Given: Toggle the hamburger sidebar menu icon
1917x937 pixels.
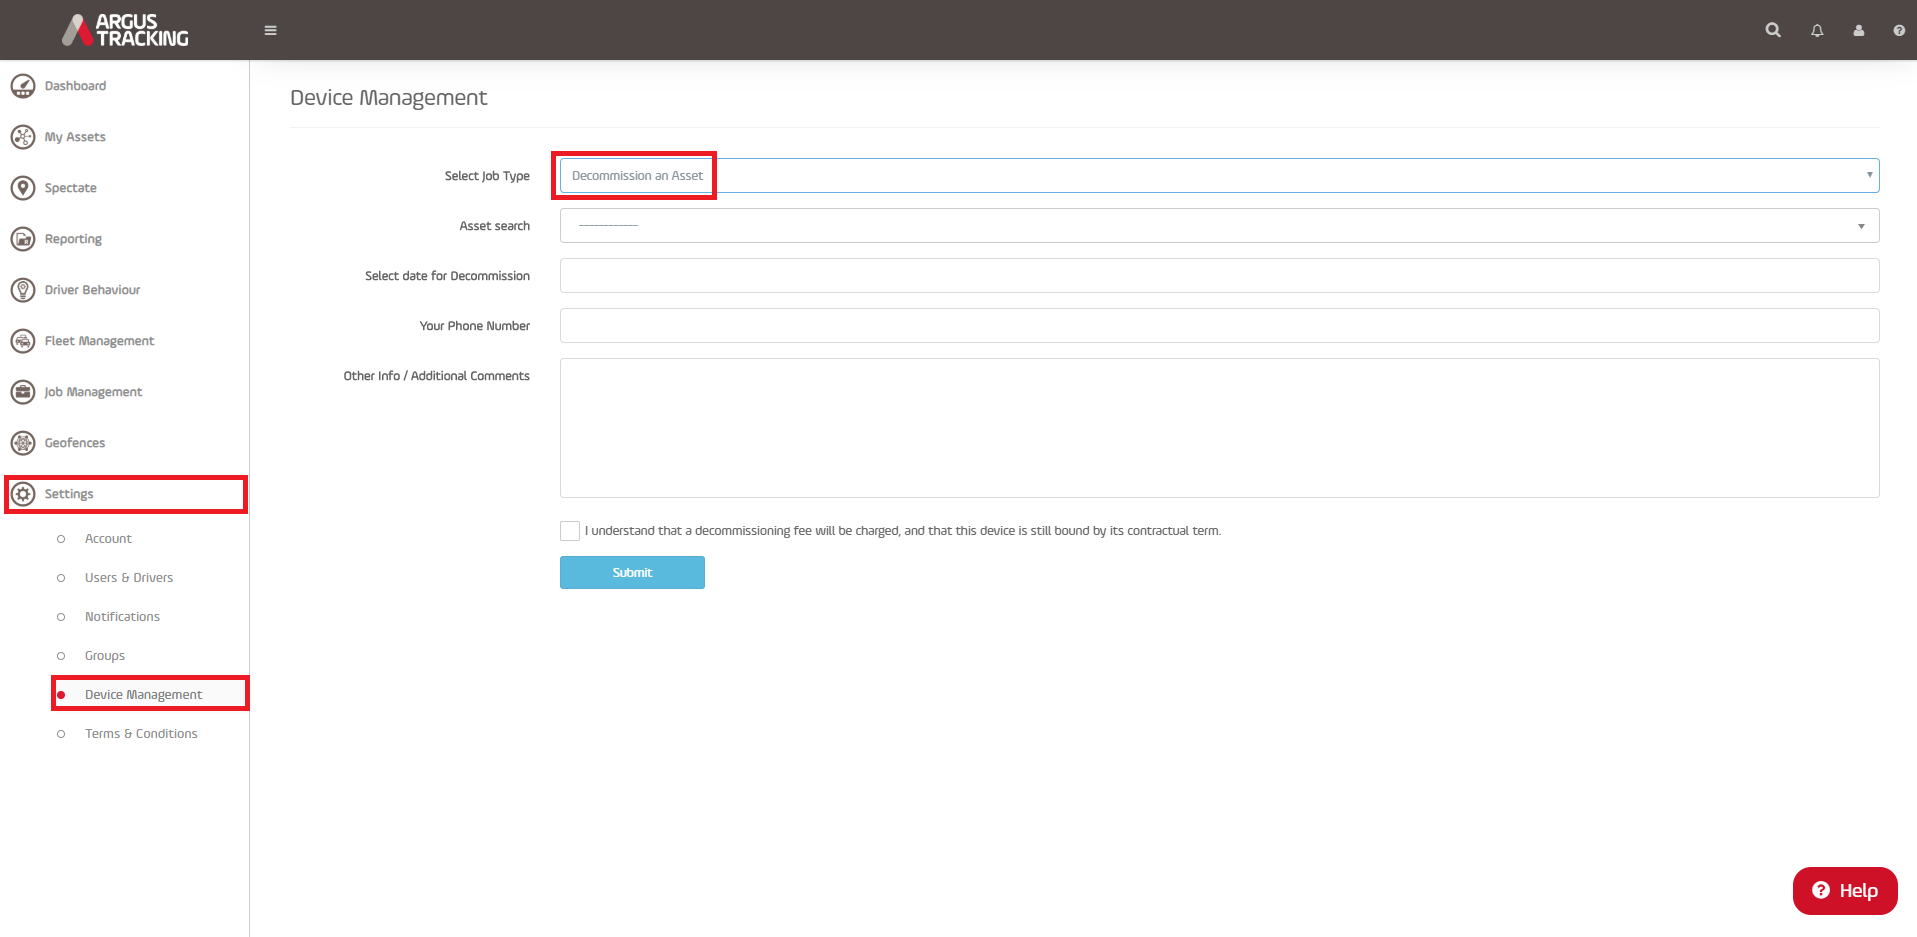Looking at the screenshot, I should (x=270, y=30).
